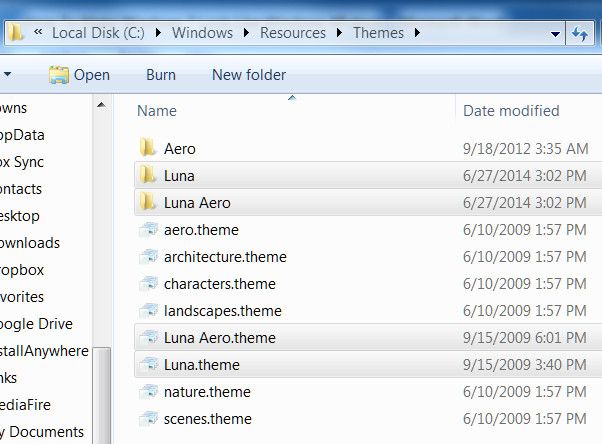This screenshot has height=444, width=602.
Task: Click the refresh button beside address bar
Action: tap(579, 33)
